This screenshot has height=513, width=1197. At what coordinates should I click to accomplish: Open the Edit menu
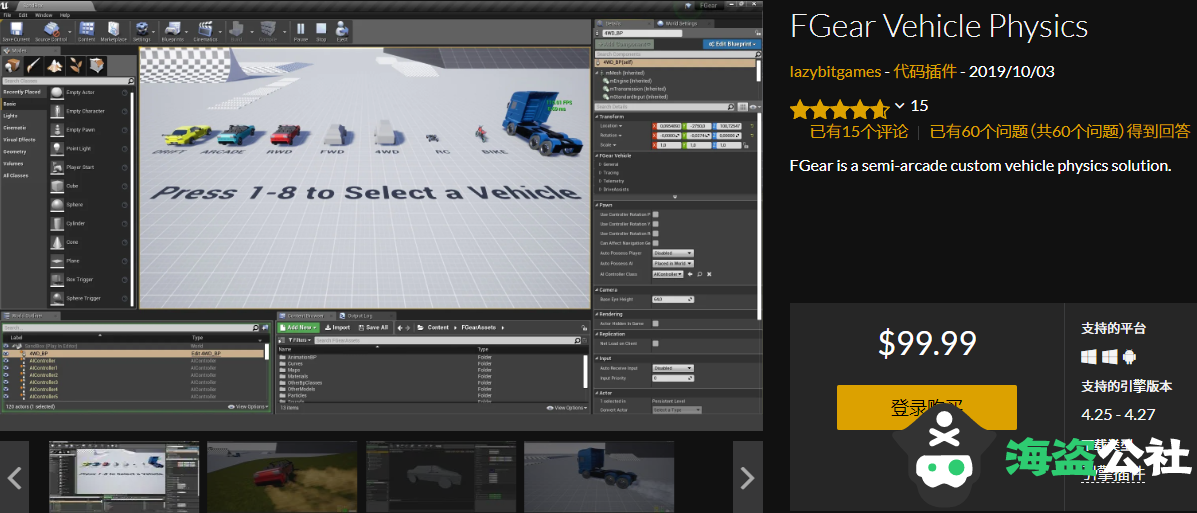coord(24,15)
